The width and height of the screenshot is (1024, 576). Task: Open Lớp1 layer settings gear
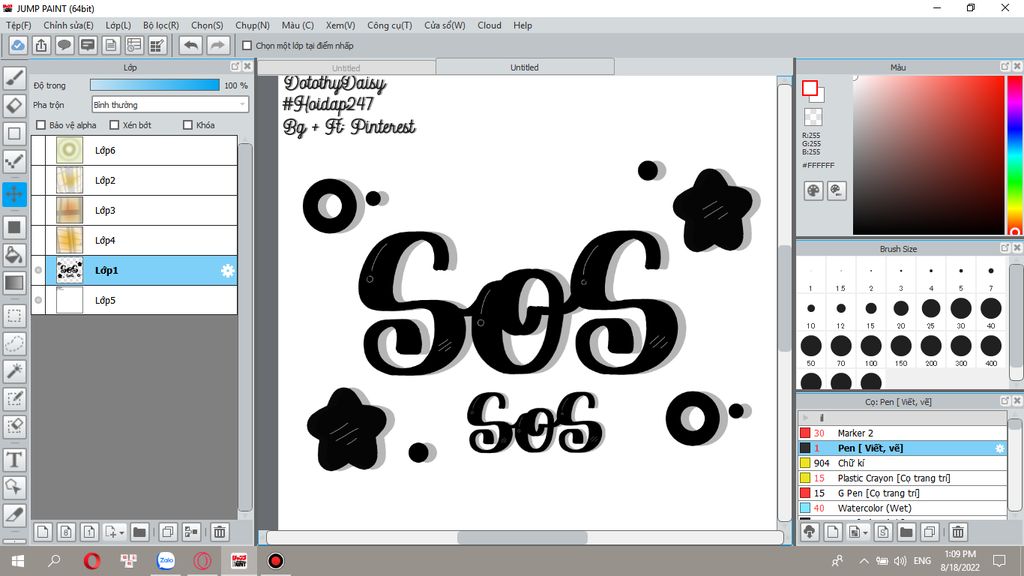(227, 270)
